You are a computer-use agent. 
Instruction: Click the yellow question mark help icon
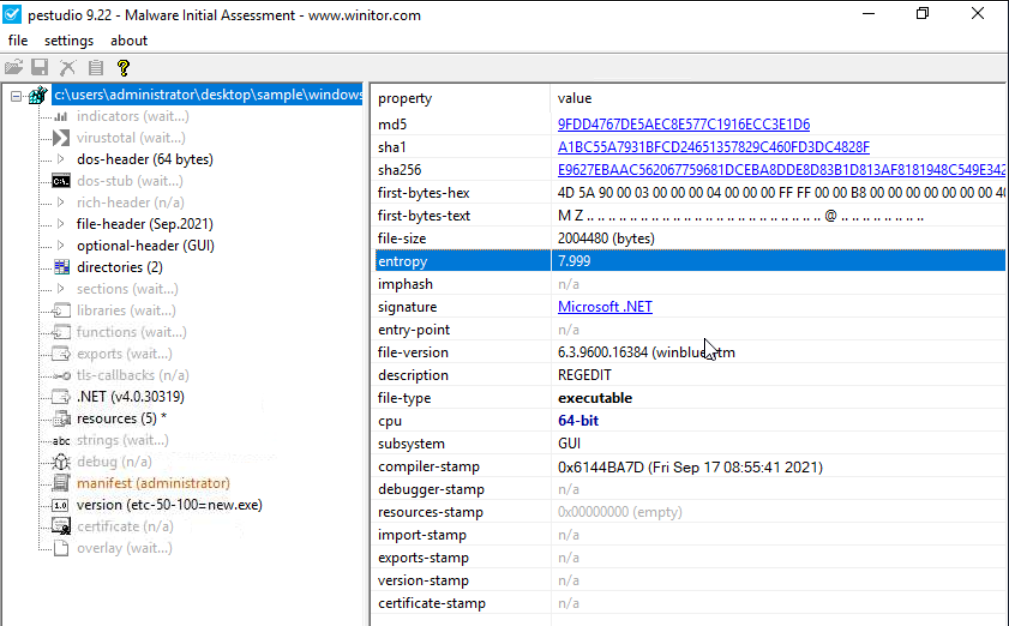pyautogui.click(x=123, y=68)
